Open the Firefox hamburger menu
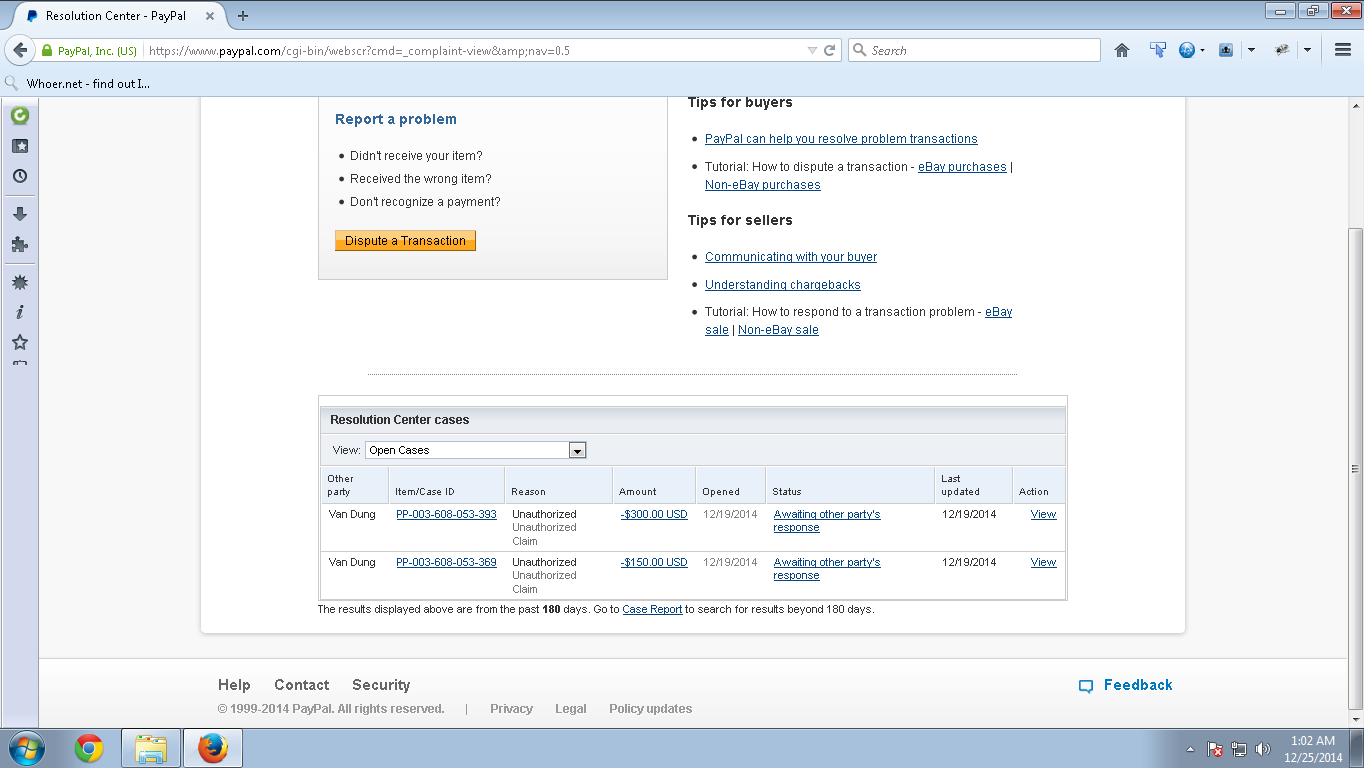The height and width of the screenshot is (768, 1364). [1343, 50]
